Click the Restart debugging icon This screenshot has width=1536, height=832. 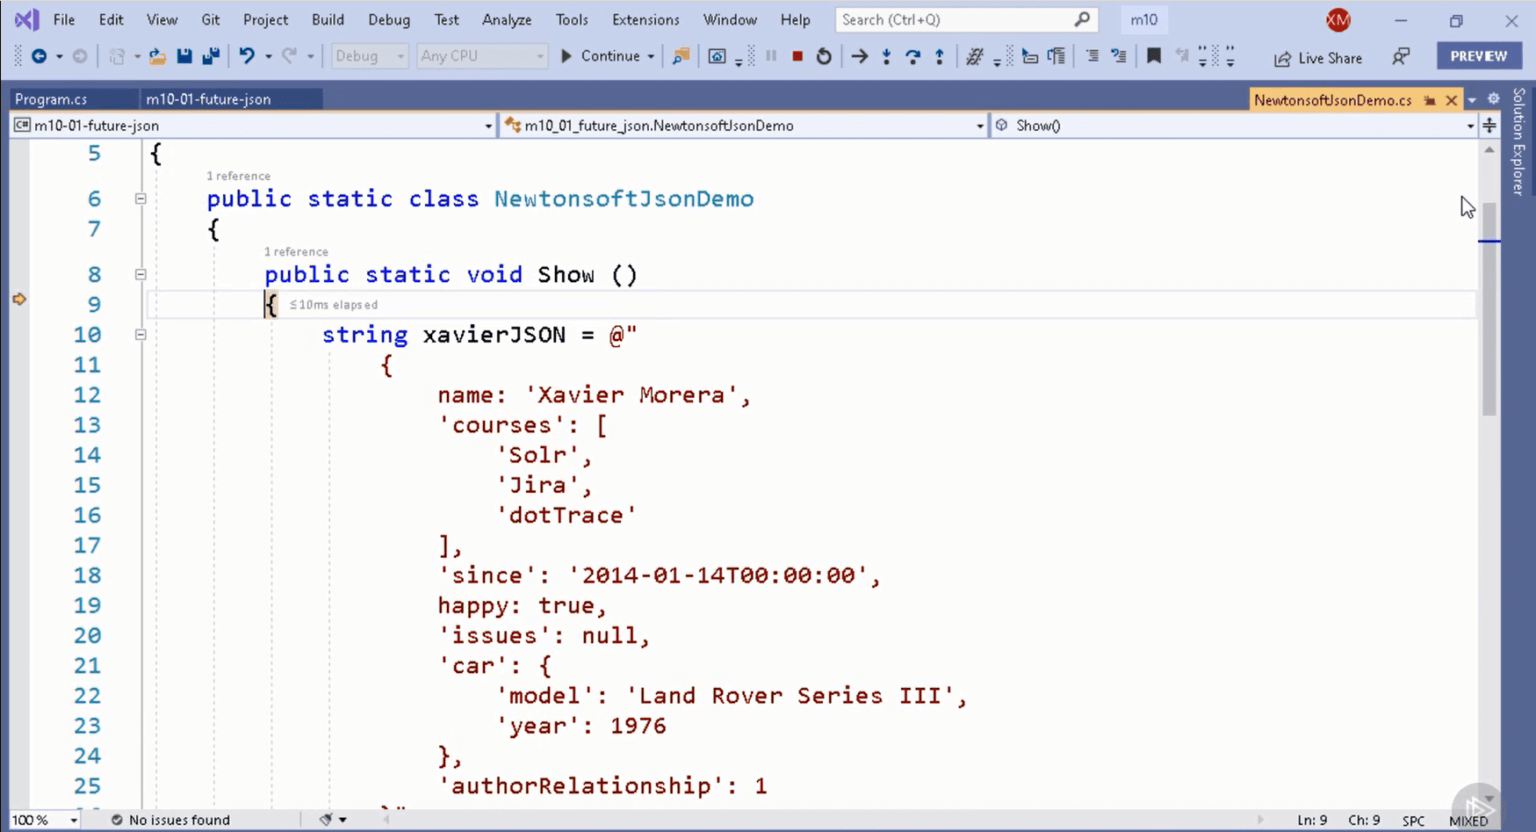(x=823, y=56)
